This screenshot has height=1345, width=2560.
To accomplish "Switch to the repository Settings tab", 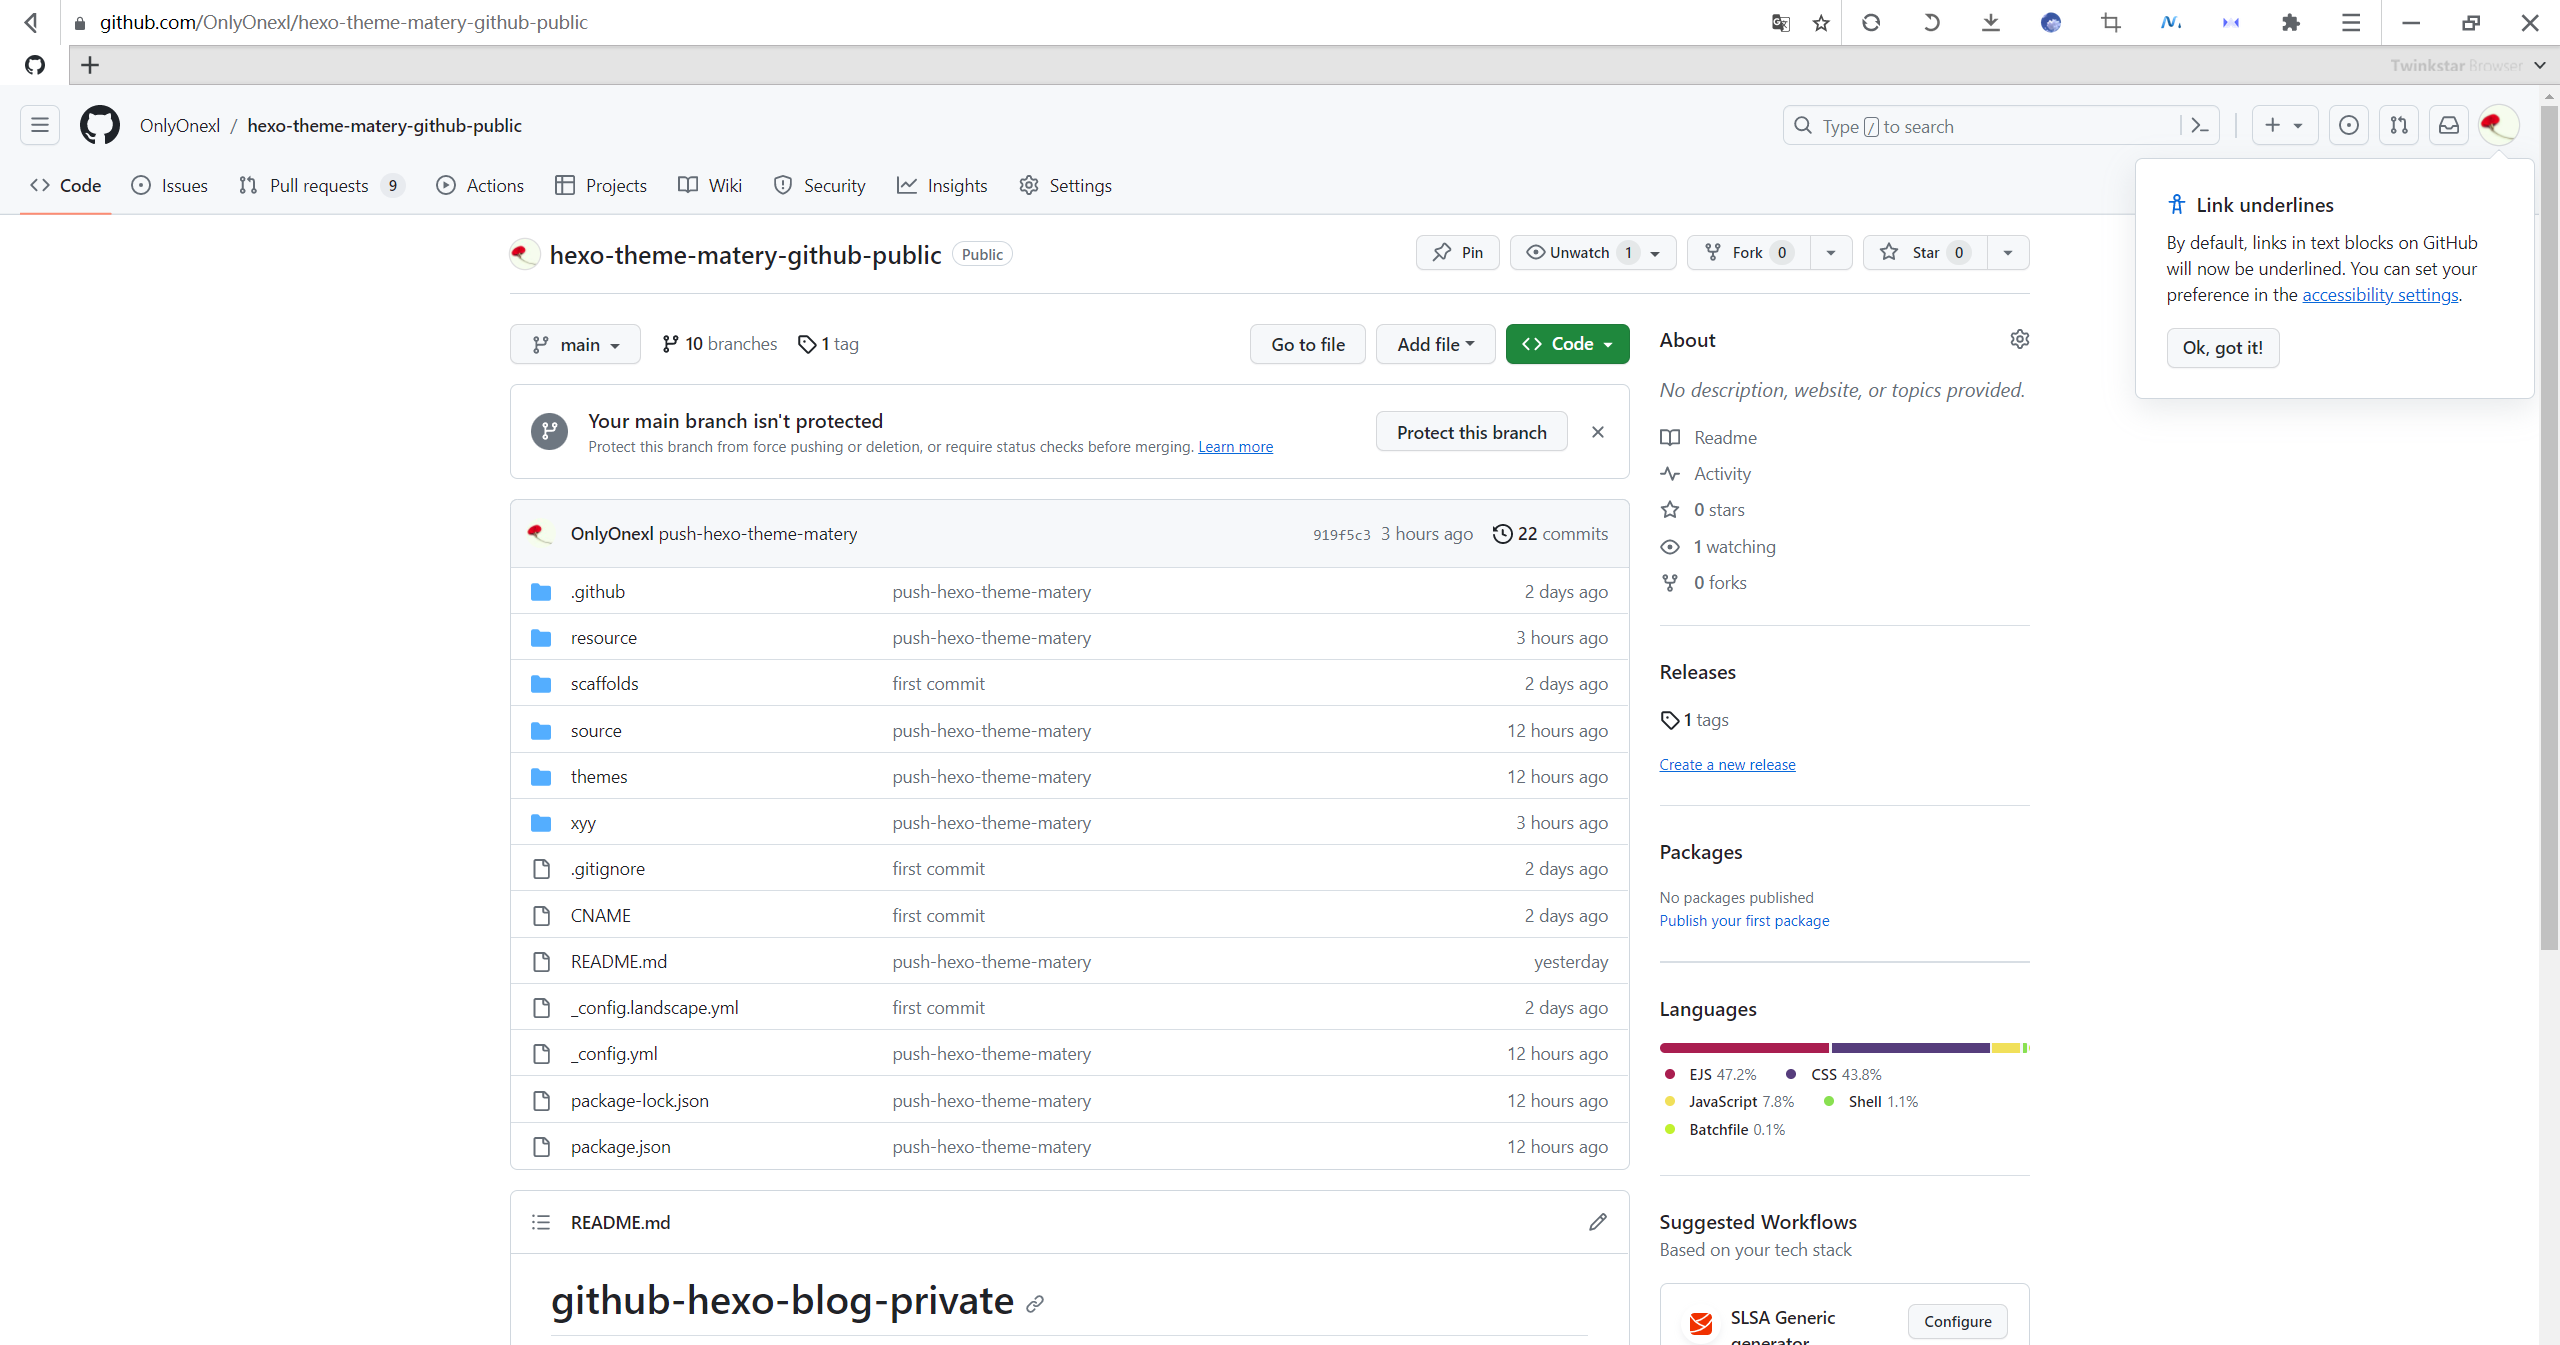I will [1066, 185].
